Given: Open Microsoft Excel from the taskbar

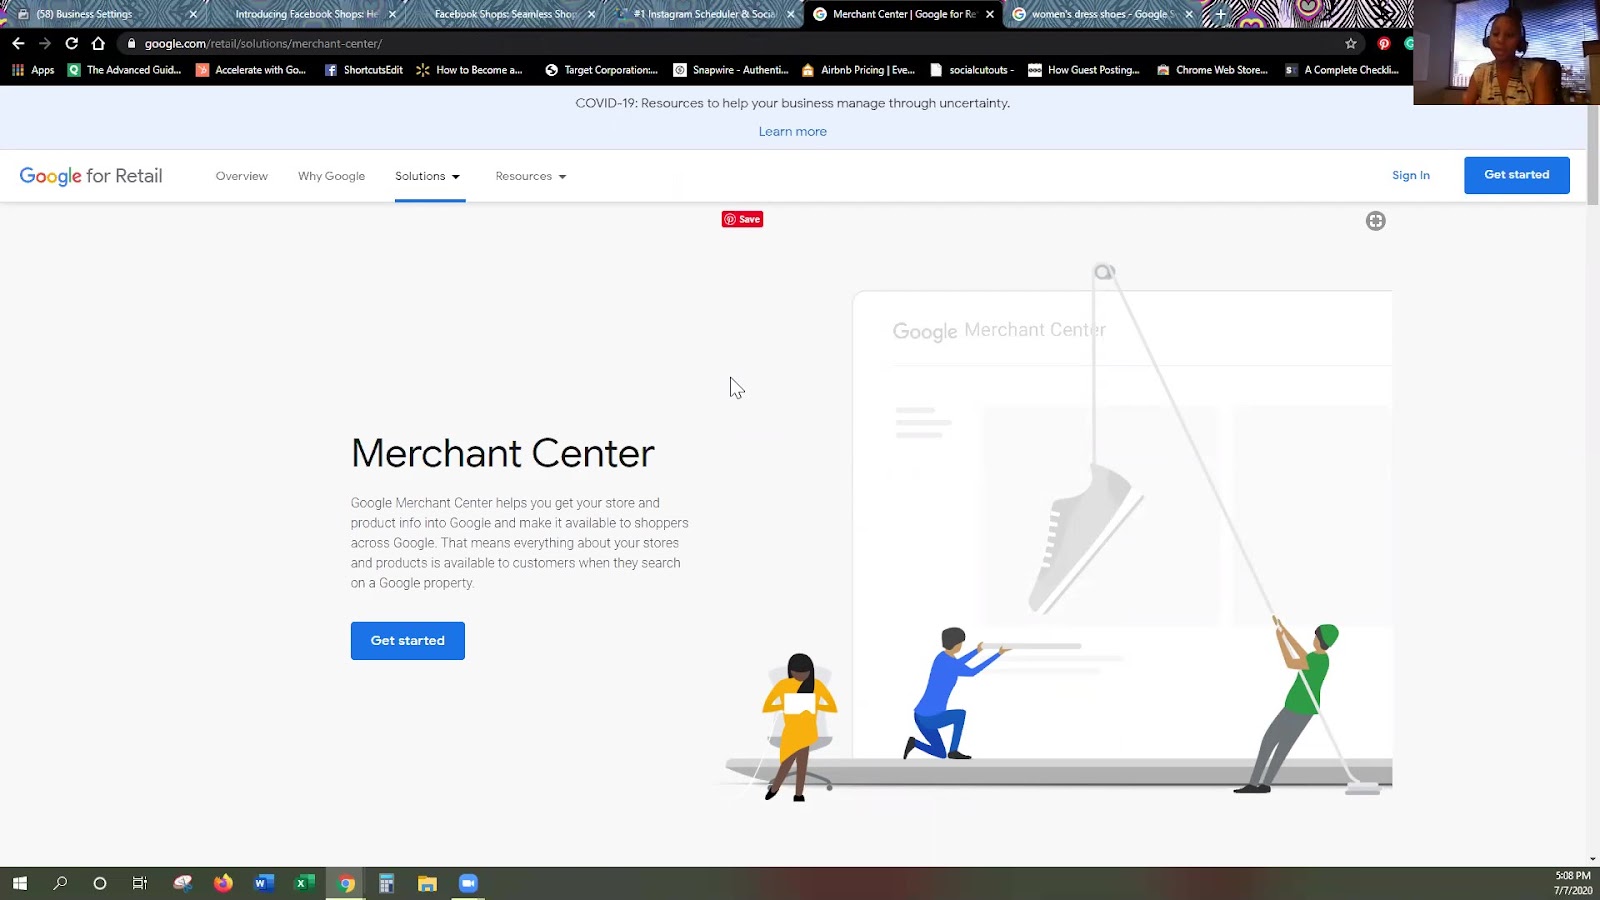Looking at the screenshot, I should coord(305,883).
